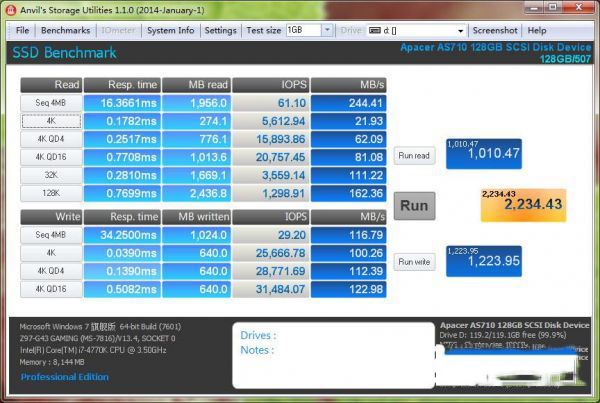Minimize the Anvil's Storage Utilities window
This screenshot has height=403, width=600.
(535, 7)
